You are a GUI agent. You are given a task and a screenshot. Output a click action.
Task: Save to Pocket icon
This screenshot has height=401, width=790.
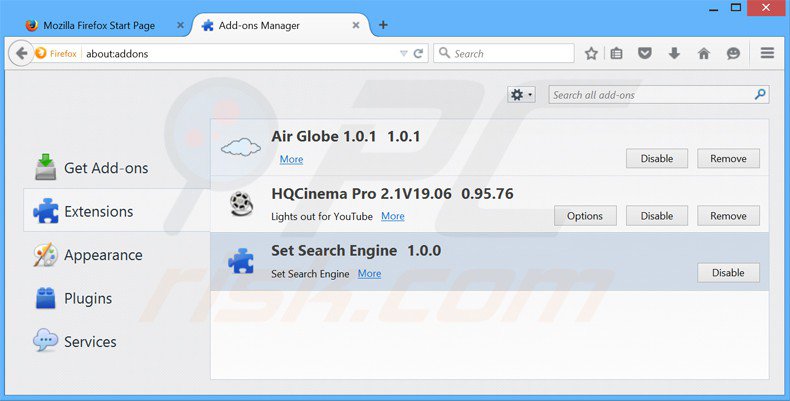[x=645, y=53]
